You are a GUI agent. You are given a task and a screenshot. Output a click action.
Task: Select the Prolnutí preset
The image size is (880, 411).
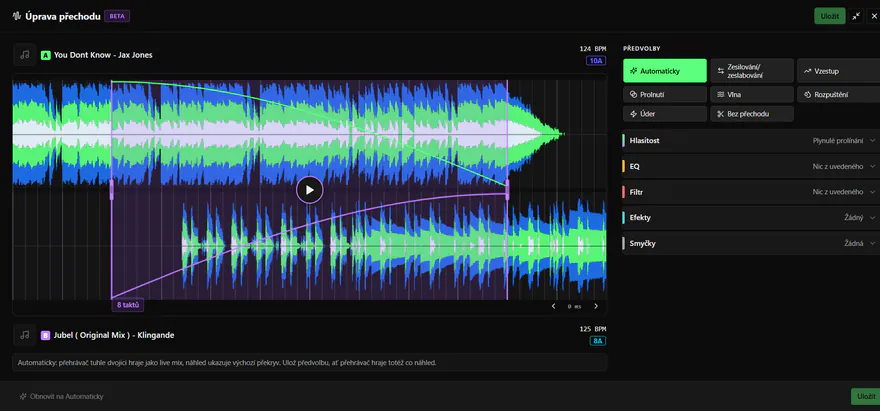click(664, 94)
